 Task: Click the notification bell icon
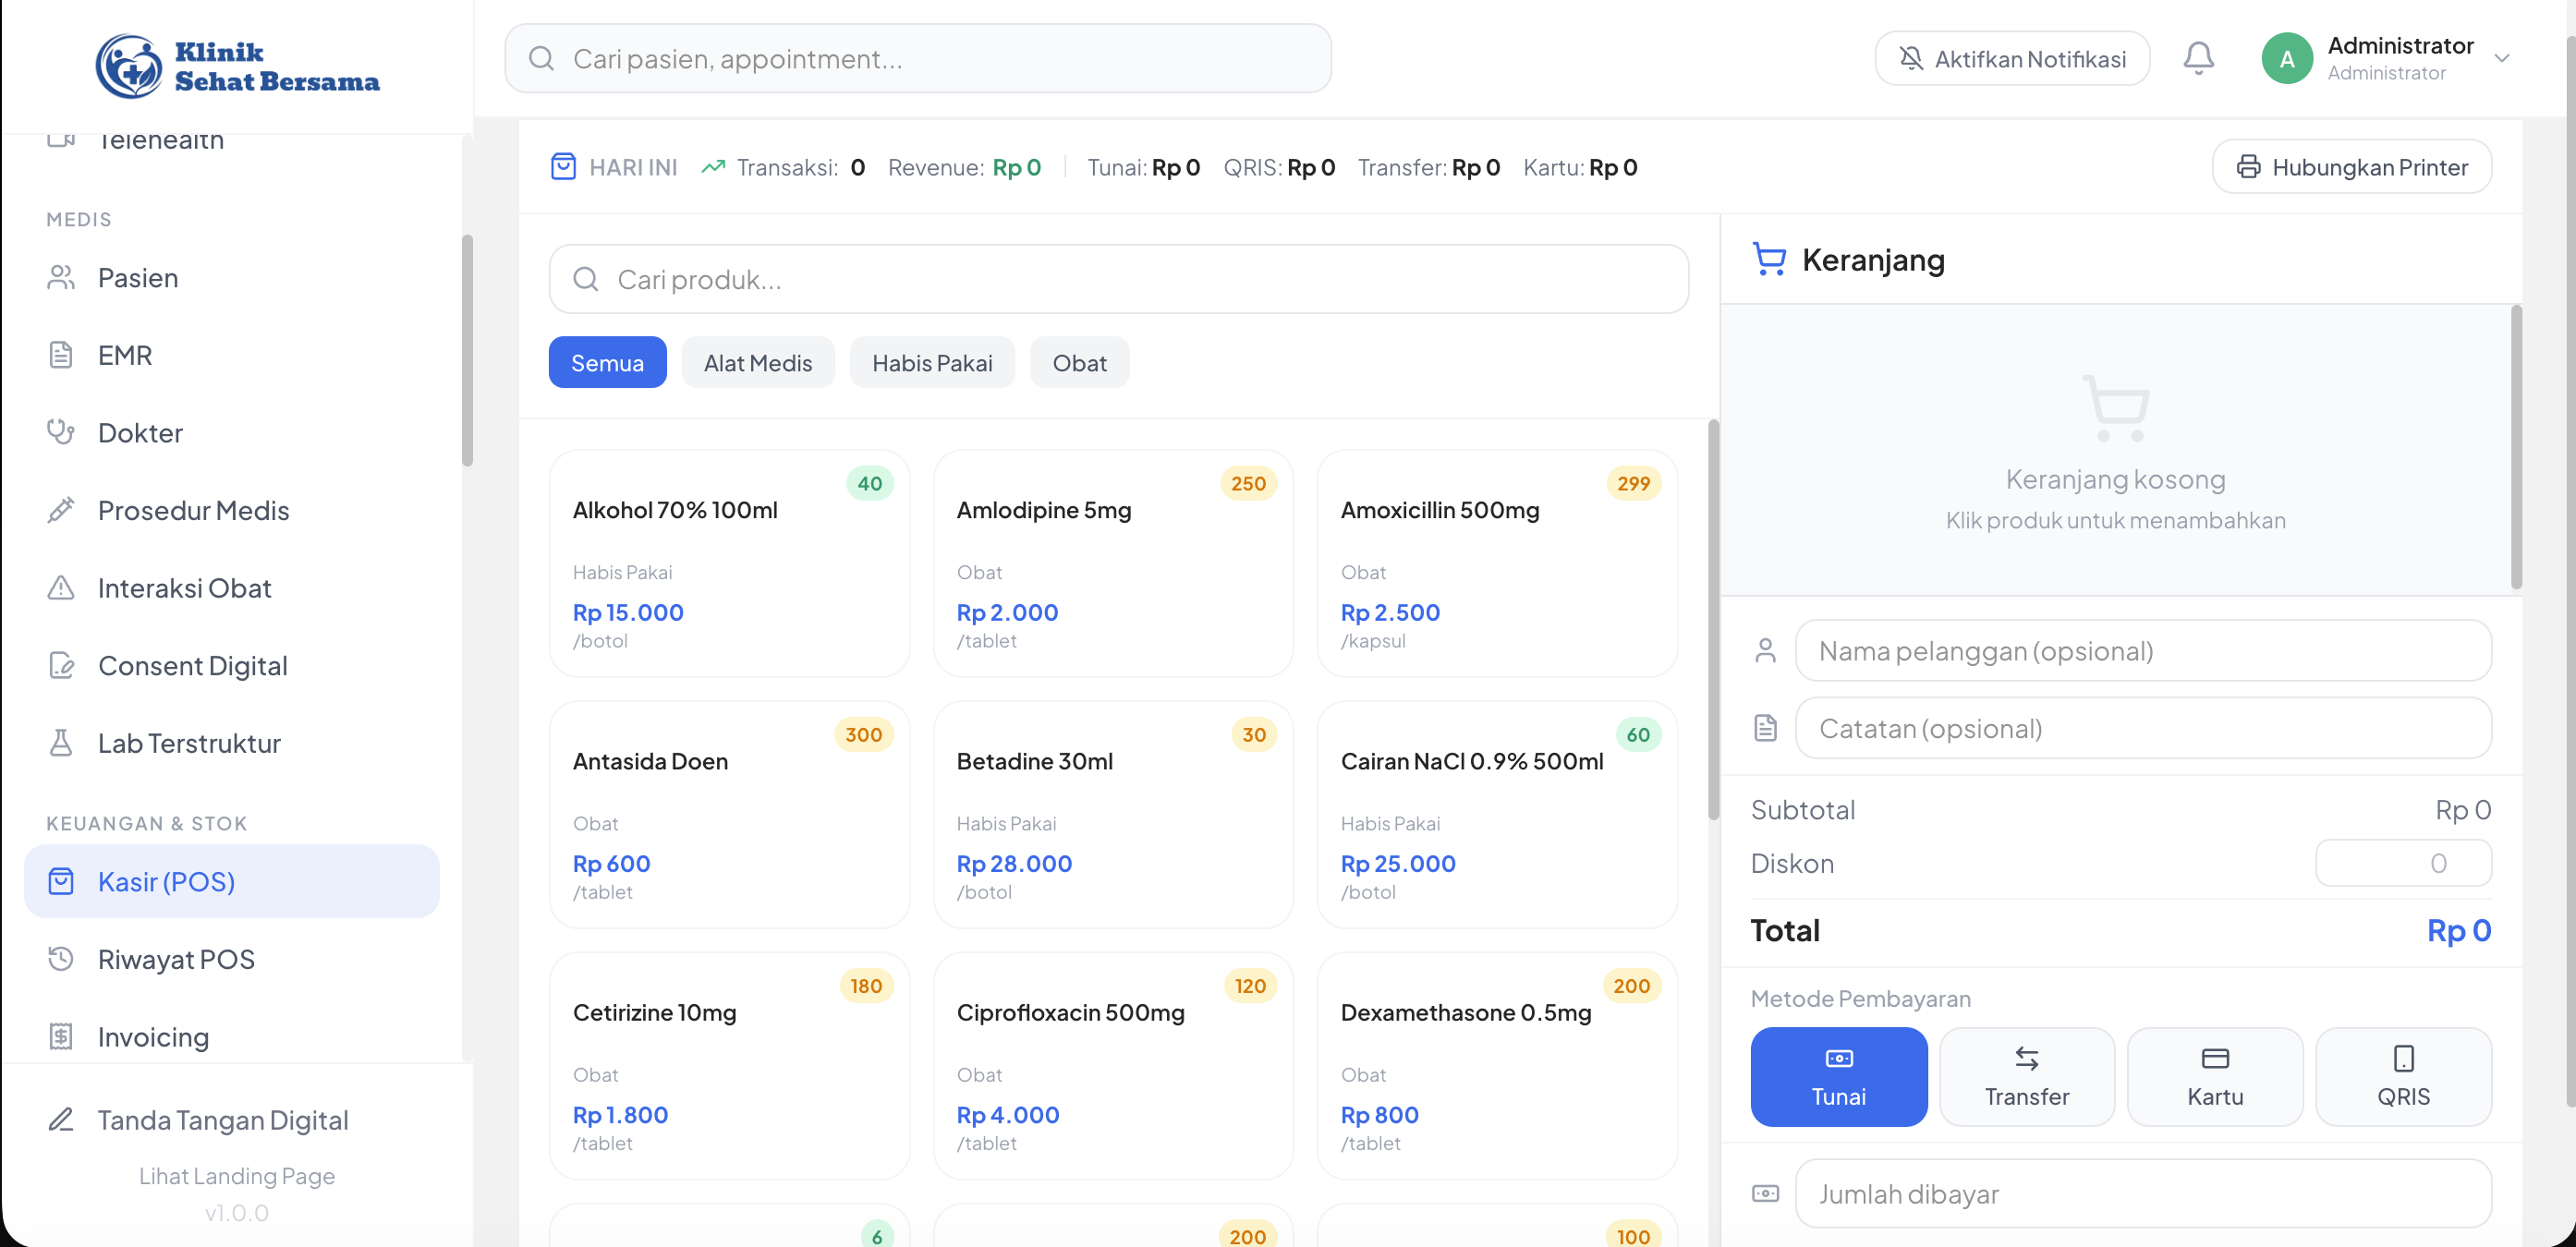pos(2197,58)
